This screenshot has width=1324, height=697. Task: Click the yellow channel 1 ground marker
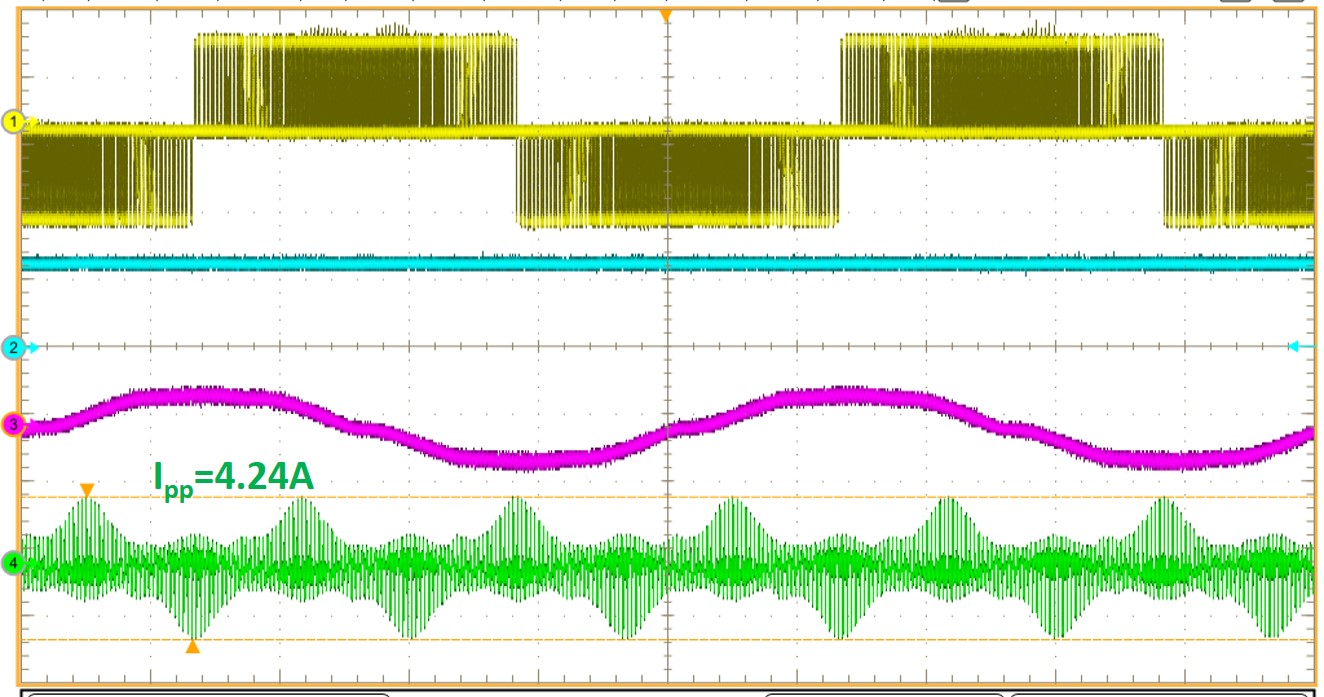coord(13,122)
